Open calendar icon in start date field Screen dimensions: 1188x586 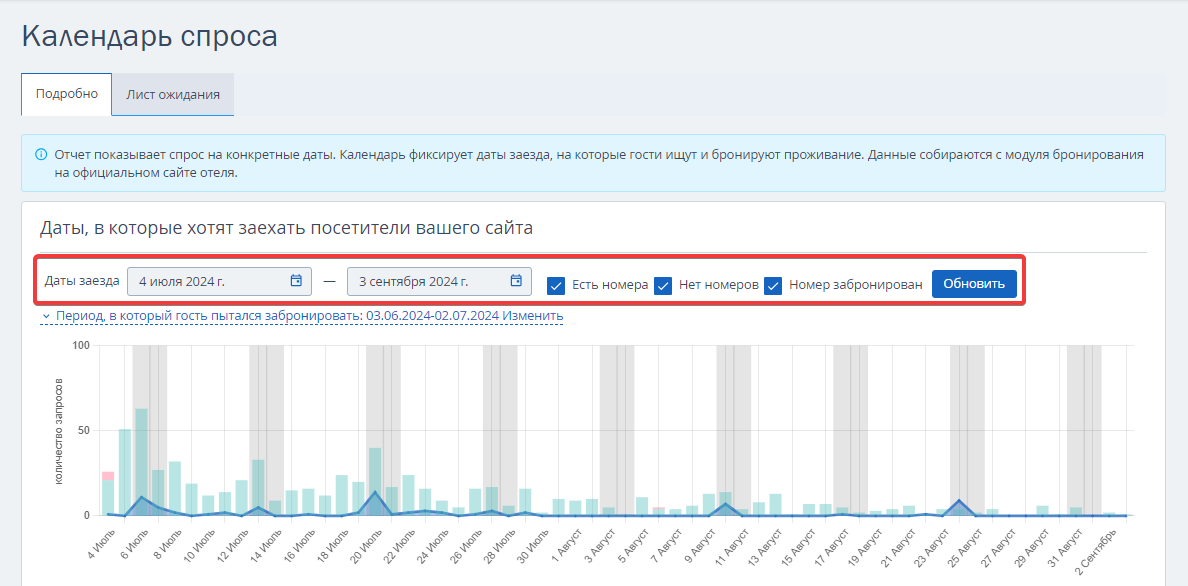pyautogui.click(x=296, y=280)
